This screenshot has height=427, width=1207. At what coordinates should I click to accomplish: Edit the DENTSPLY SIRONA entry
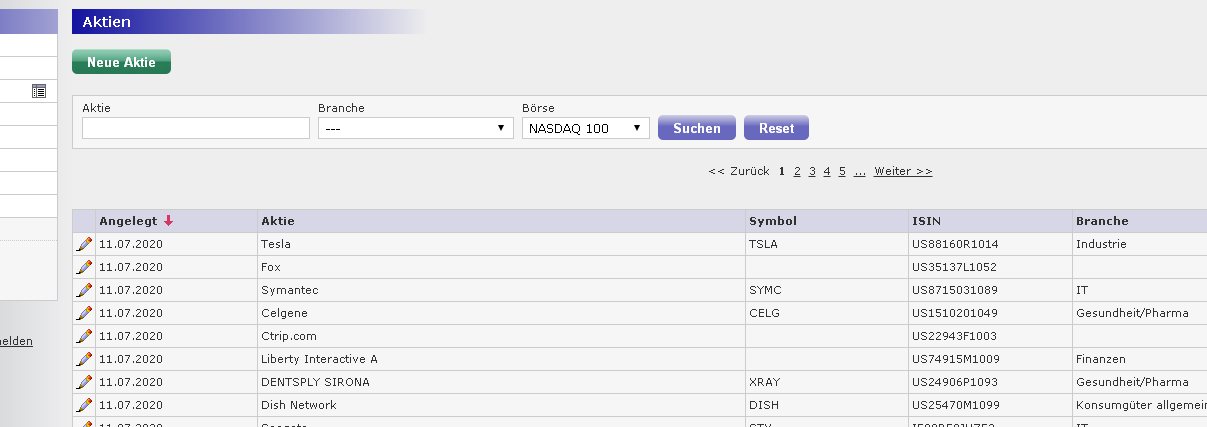coord(84,382)
